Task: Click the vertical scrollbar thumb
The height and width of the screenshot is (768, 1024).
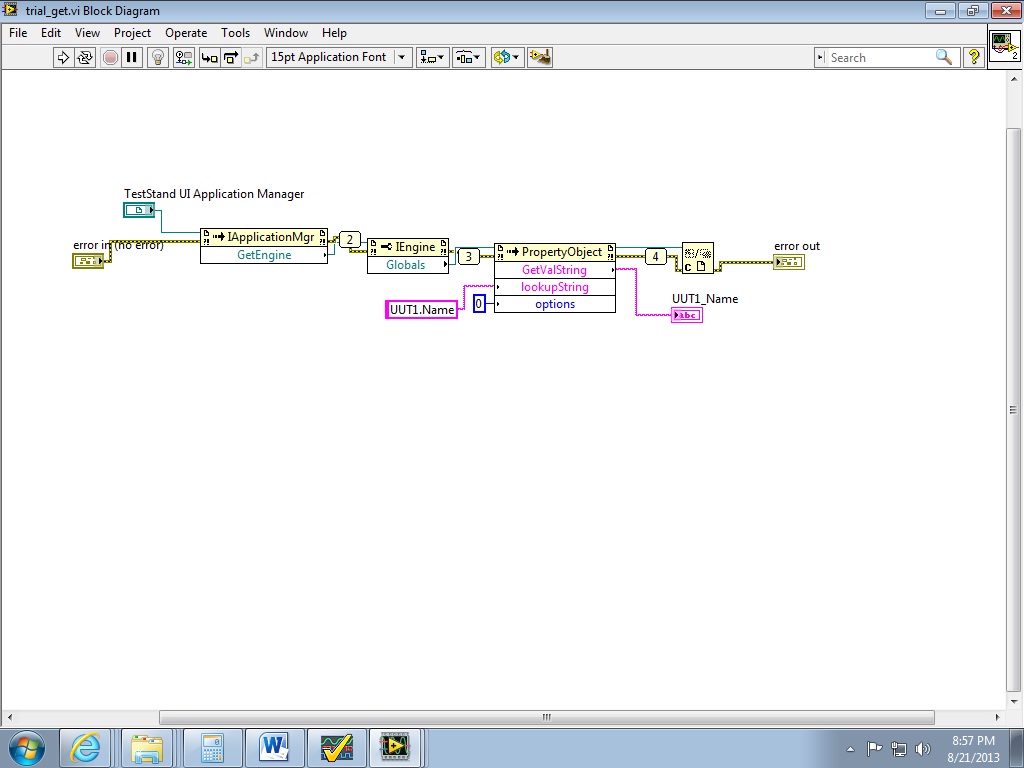Action: pos(1013,409)
